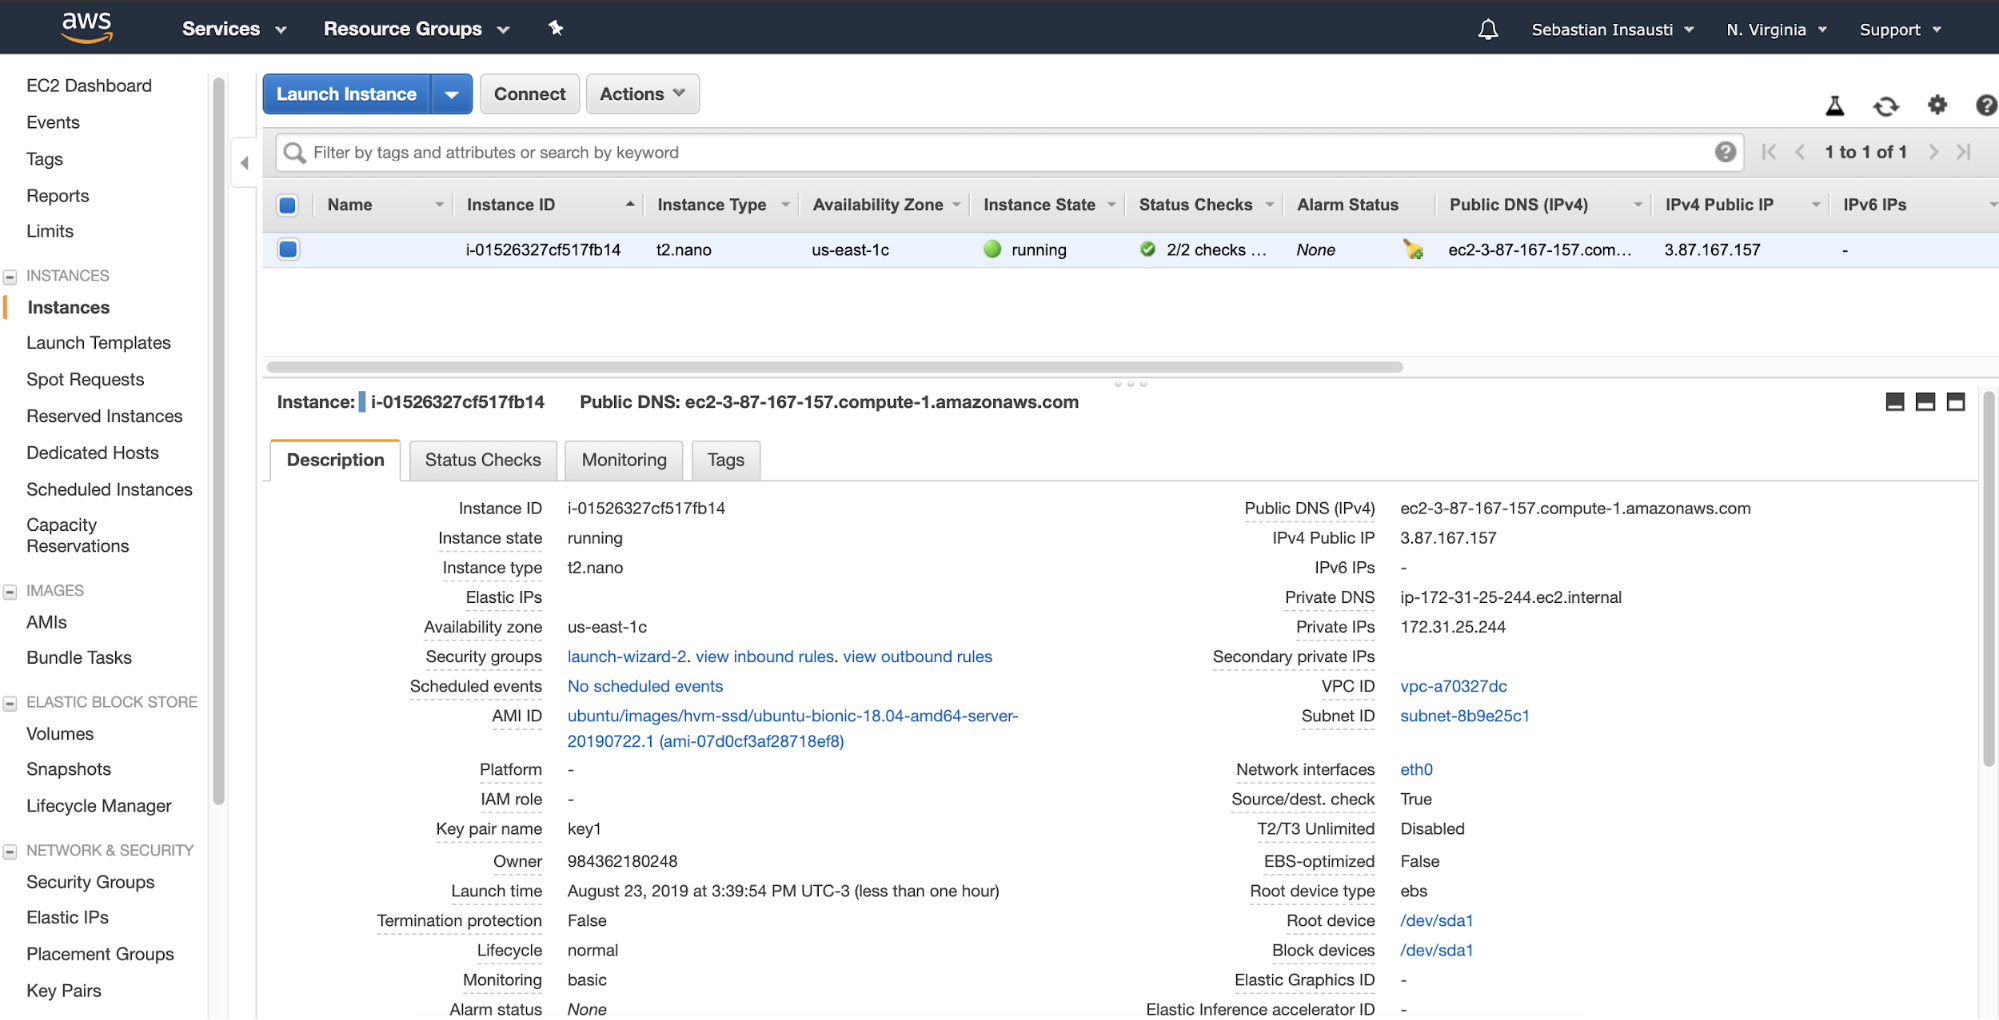Click No scheduled events link
The height and width of the screenshot is (1020, 1999).
pyautogui.click(x=645, y=687)
